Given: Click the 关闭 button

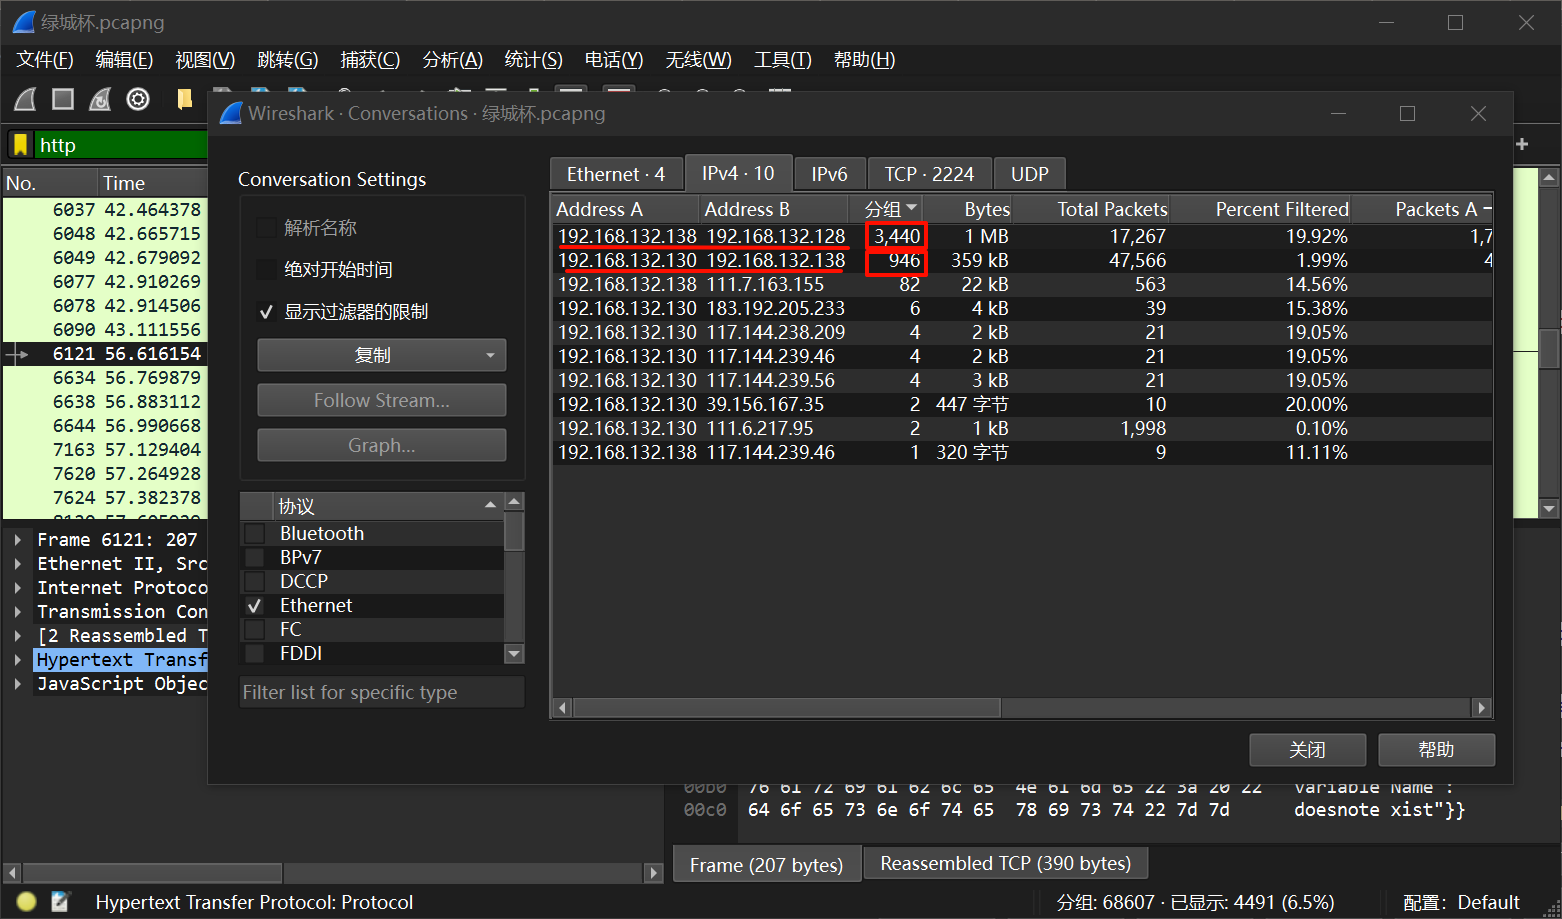Looking at the screenshot, I should (1307, 750).
